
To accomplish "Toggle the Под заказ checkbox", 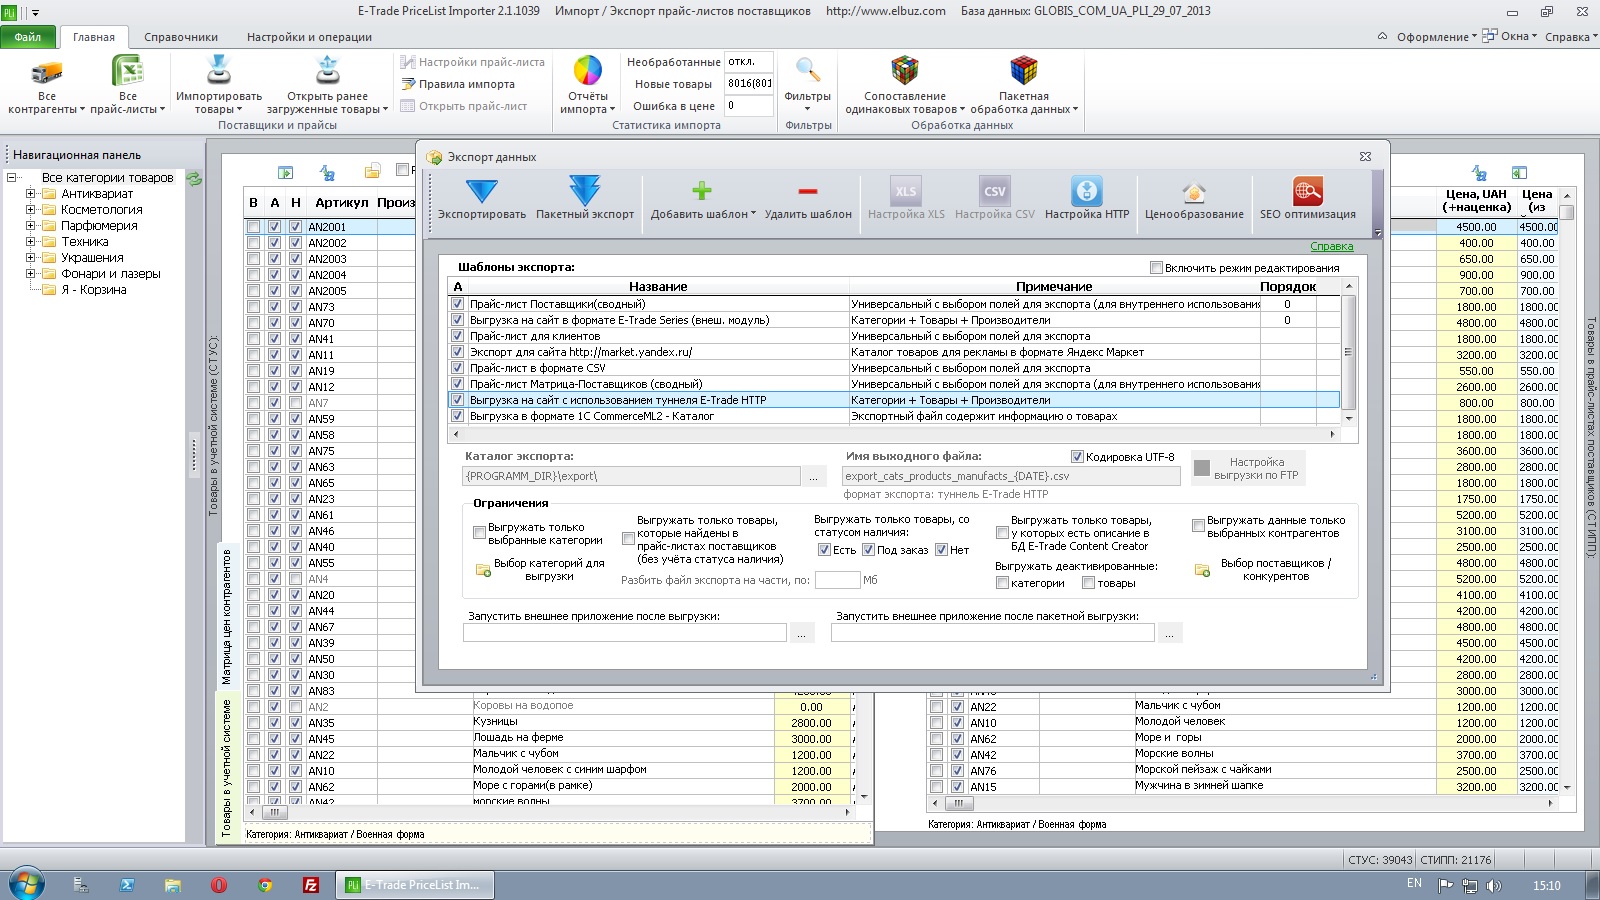I will click(x=868, y=550).
